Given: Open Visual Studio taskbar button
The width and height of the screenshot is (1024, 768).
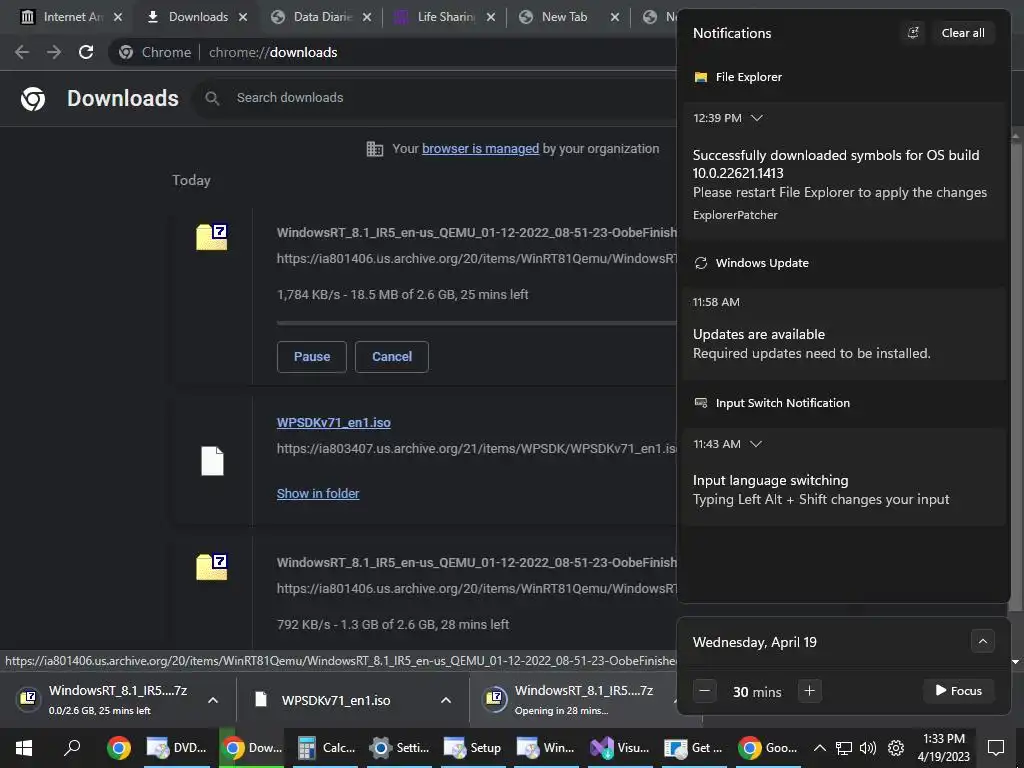Looking at the screenshot, I should [620, 748].
